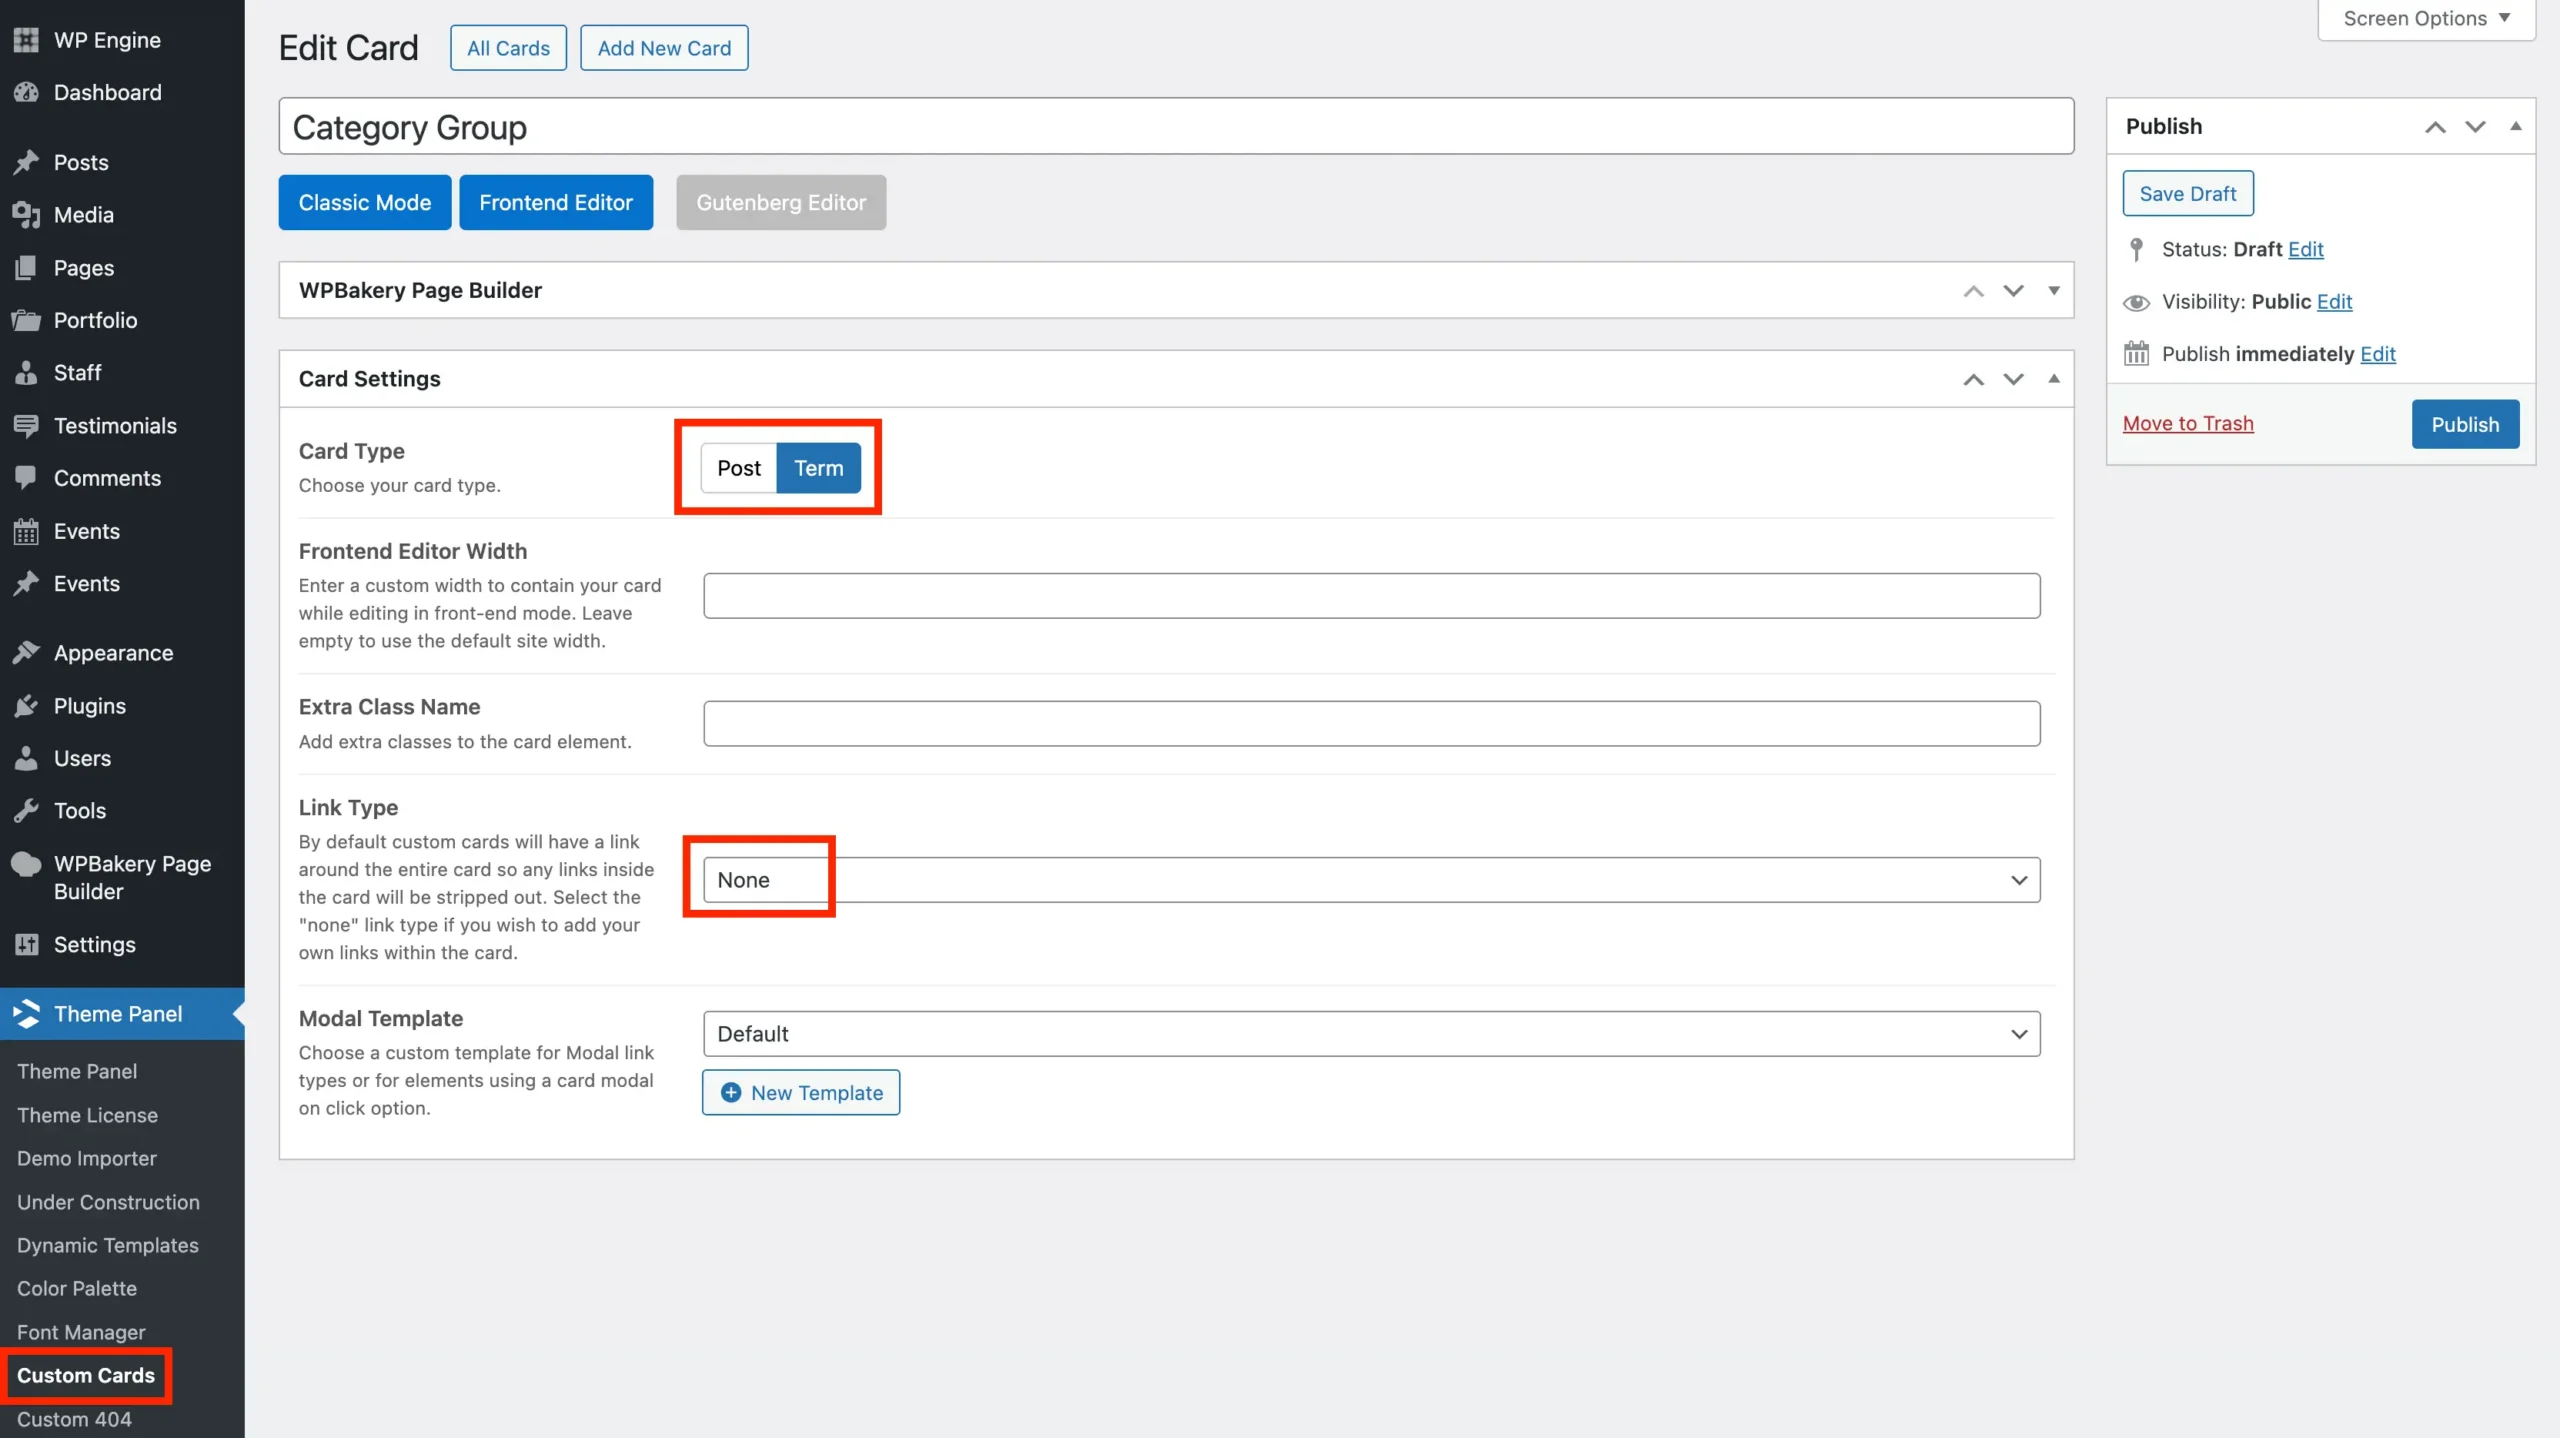
Task: Select Term card type
Action: tap(818, 468)
